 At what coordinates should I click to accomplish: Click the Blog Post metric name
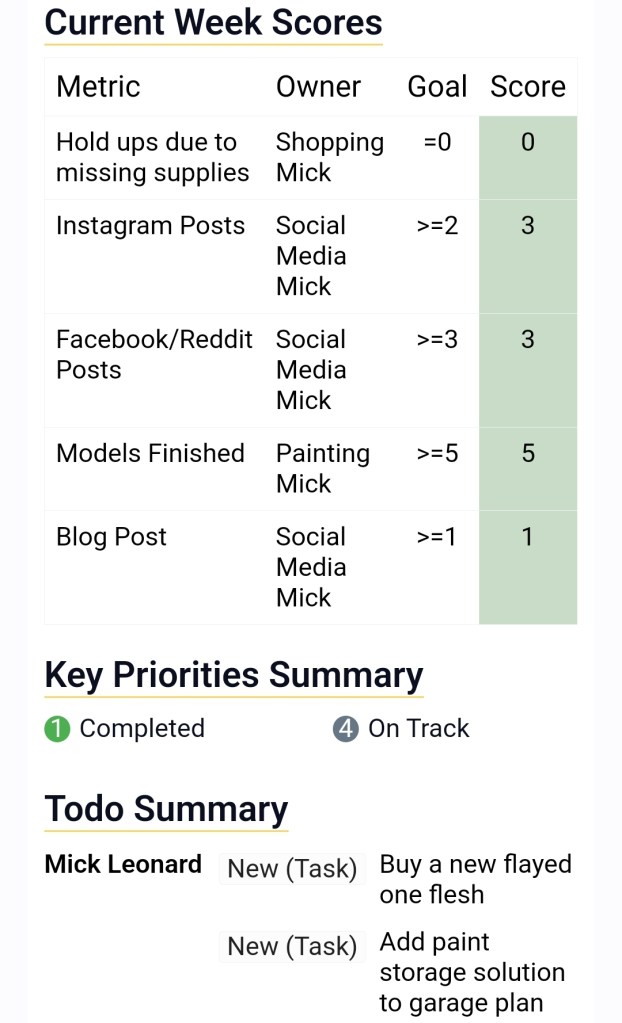111,537
